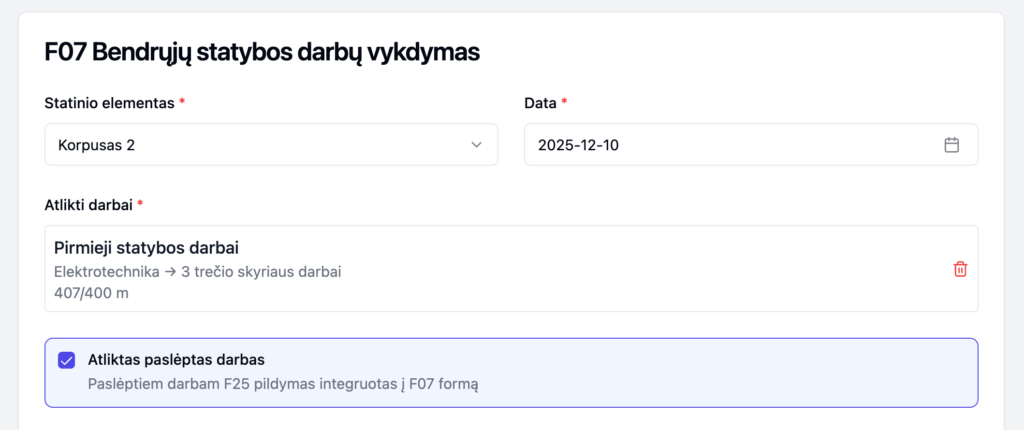1024x430 pixels.
Task: Click the Data field label
Action: 540,103
